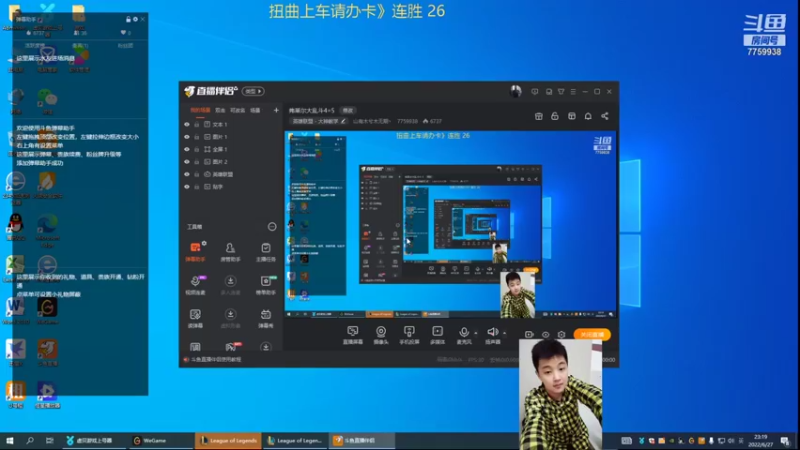The width and height of the screenshot is (800, 450).
Task: Toggle the lock on the 全屏 1 layer
Action: point(196,149)
